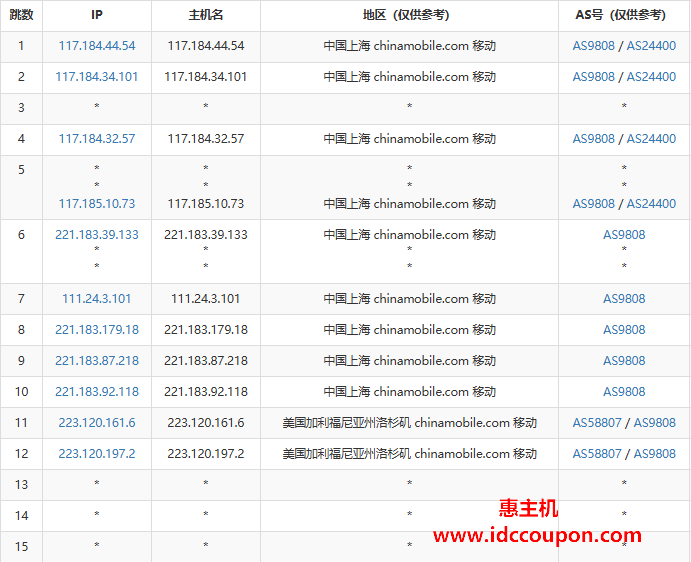Select the 主机名 column header
The height and width of the screenshot is (562, 691).
point(206,15)
